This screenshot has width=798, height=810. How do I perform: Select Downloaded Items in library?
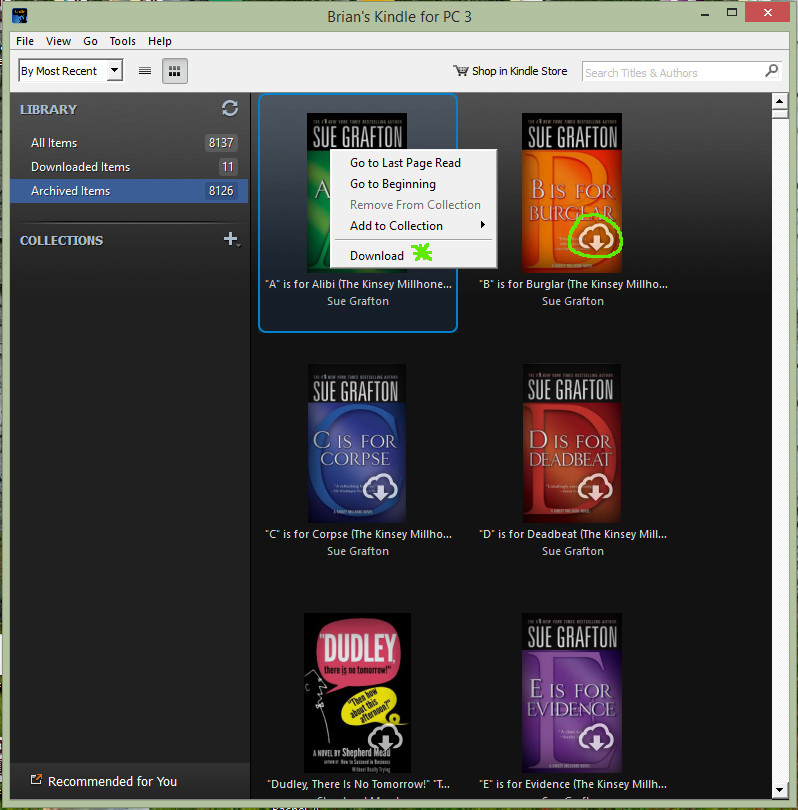click(x=129, y=167)
